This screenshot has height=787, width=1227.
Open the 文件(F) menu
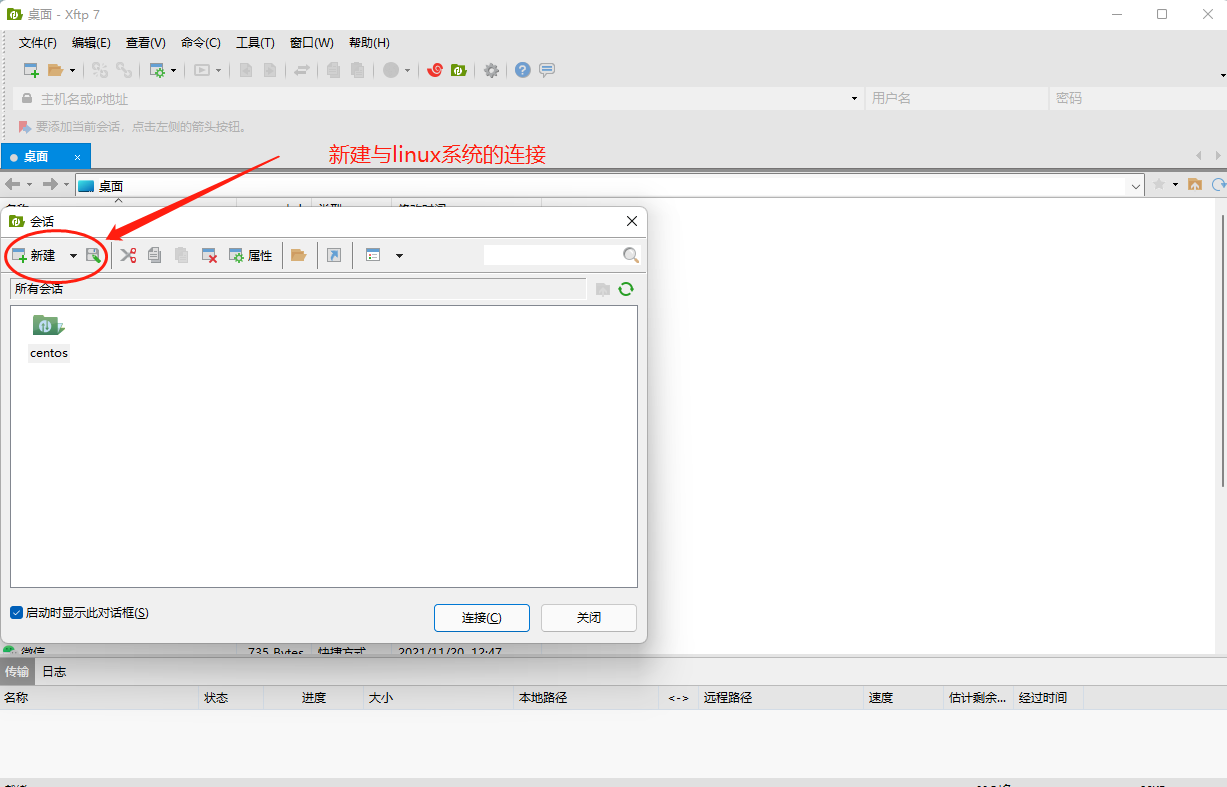pos(38,43)
